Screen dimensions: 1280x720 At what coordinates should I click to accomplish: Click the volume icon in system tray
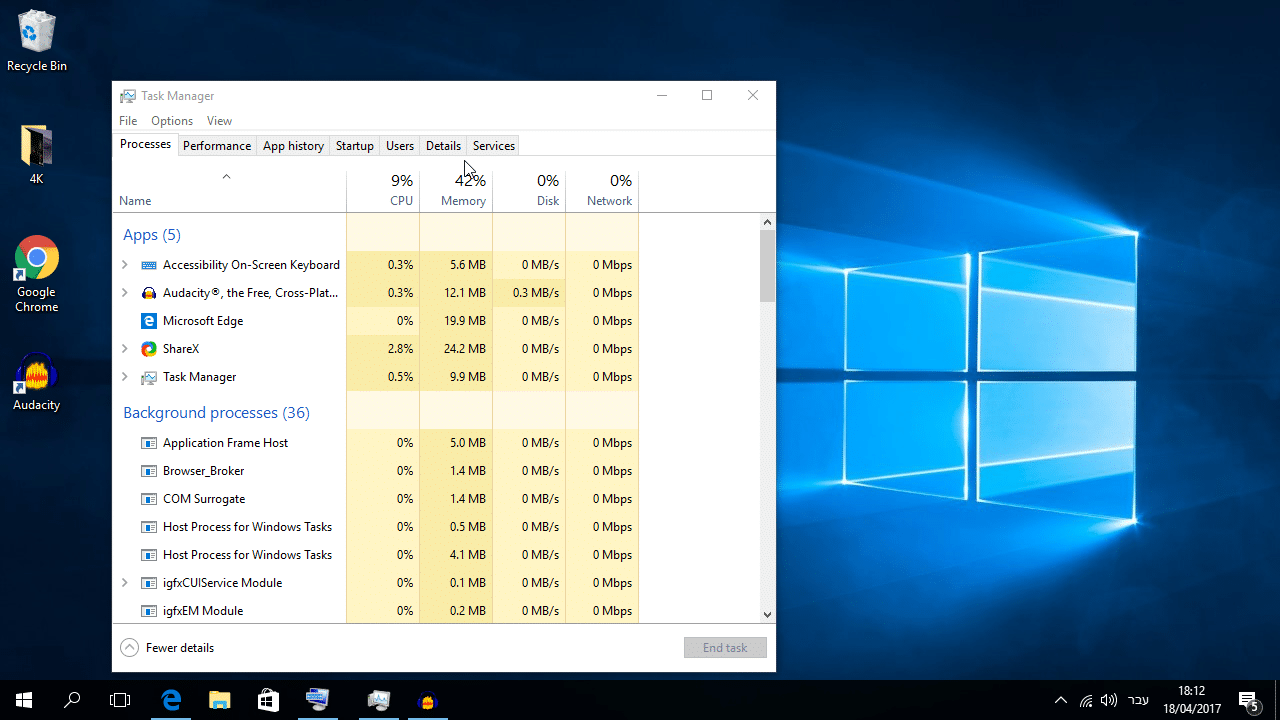1108,700
